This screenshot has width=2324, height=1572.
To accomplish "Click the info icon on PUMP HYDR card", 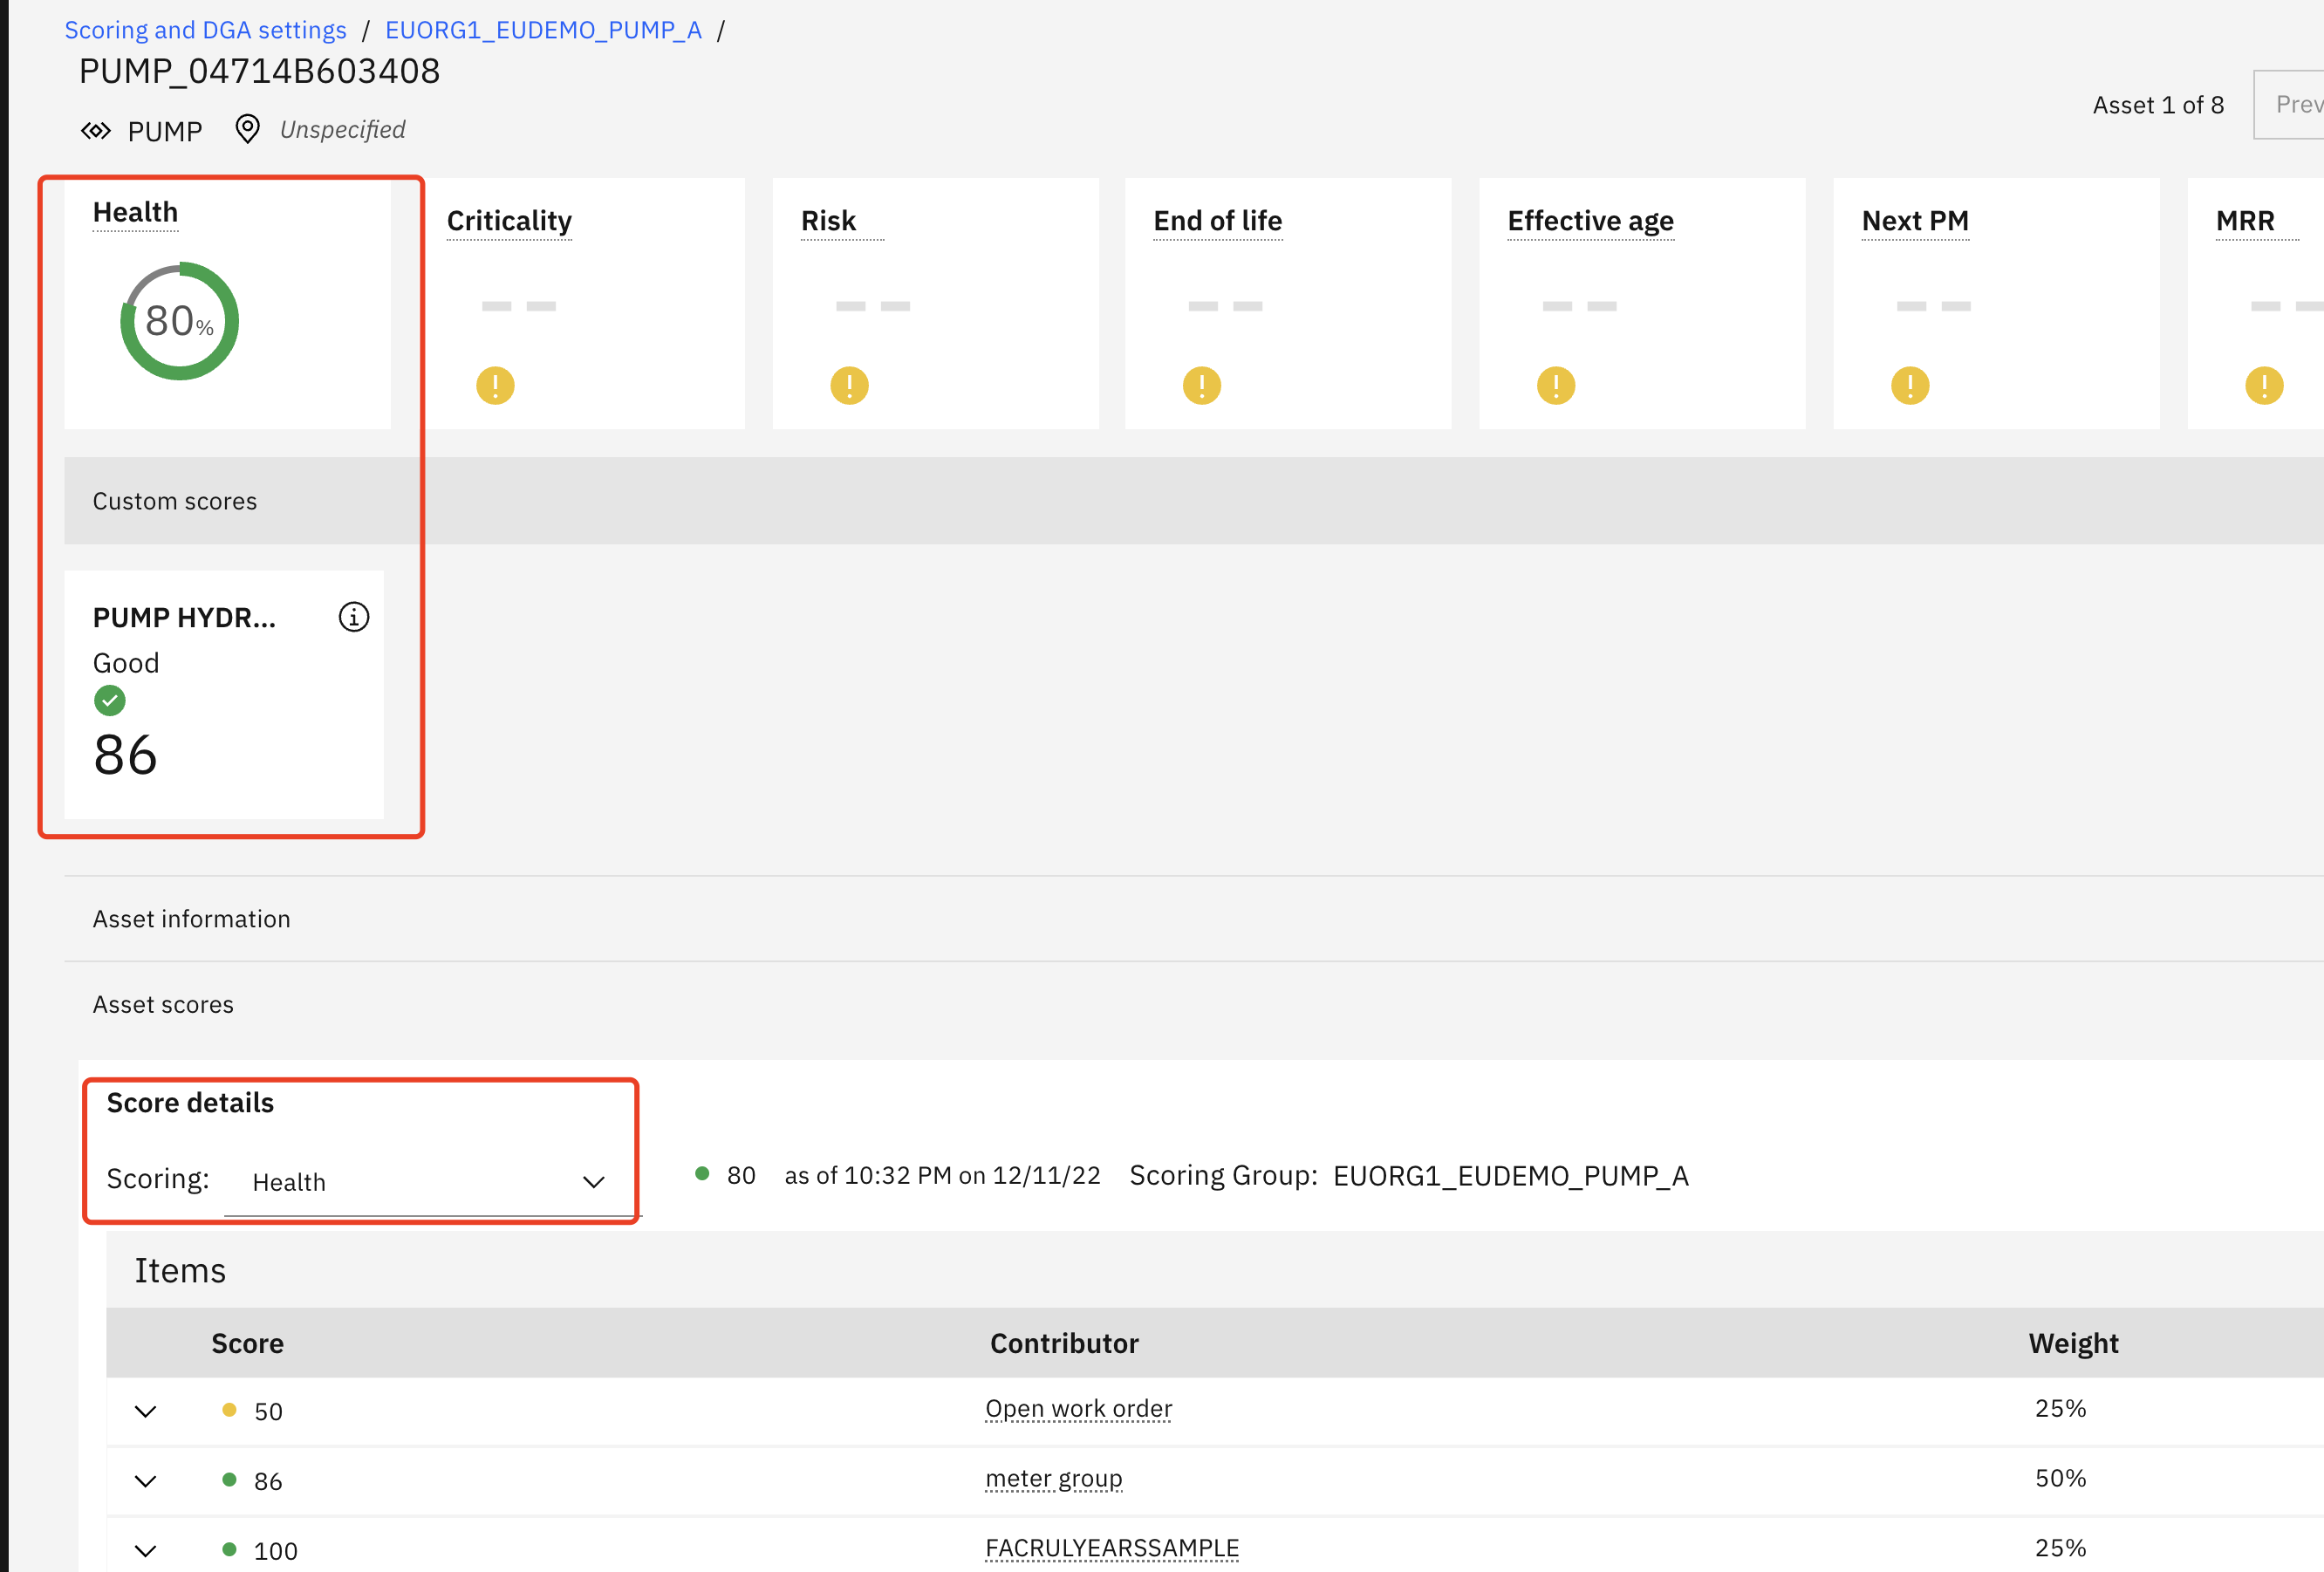I will 354,617.
